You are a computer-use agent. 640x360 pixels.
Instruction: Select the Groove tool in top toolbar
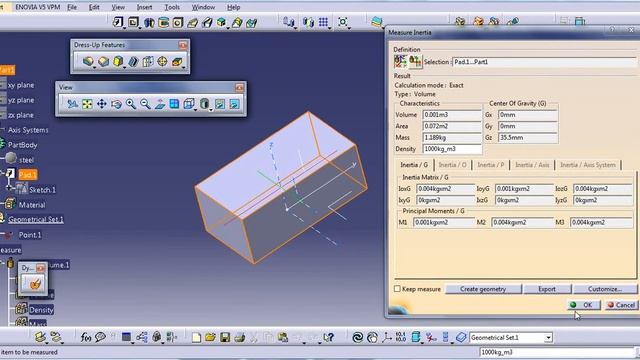coord(163,22)
